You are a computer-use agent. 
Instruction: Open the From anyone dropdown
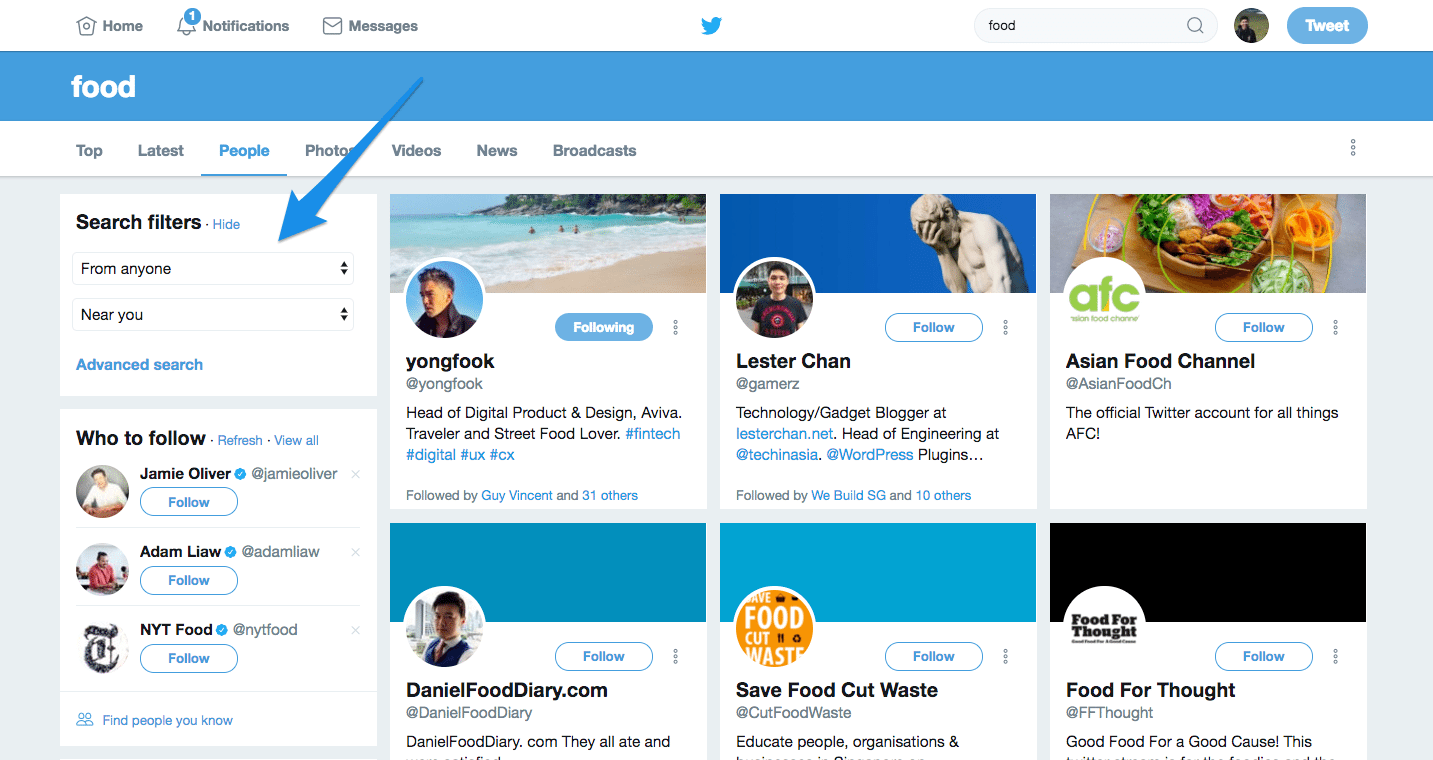point(213,268)
